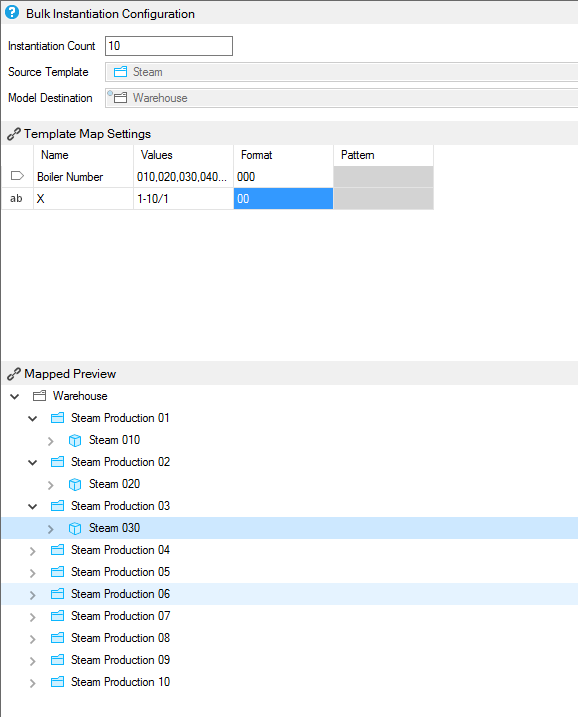
Task: Select the Steam 020 element
Action: (114, 484)
